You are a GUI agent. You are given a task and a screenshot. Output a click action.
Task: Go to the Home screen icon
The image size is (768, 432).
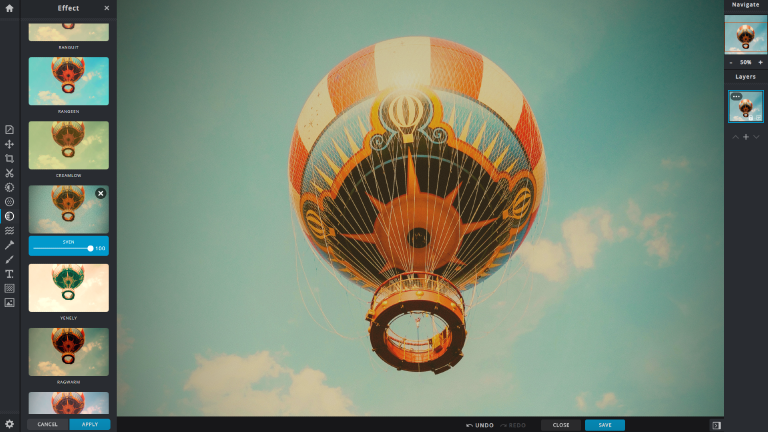[9, 8]
